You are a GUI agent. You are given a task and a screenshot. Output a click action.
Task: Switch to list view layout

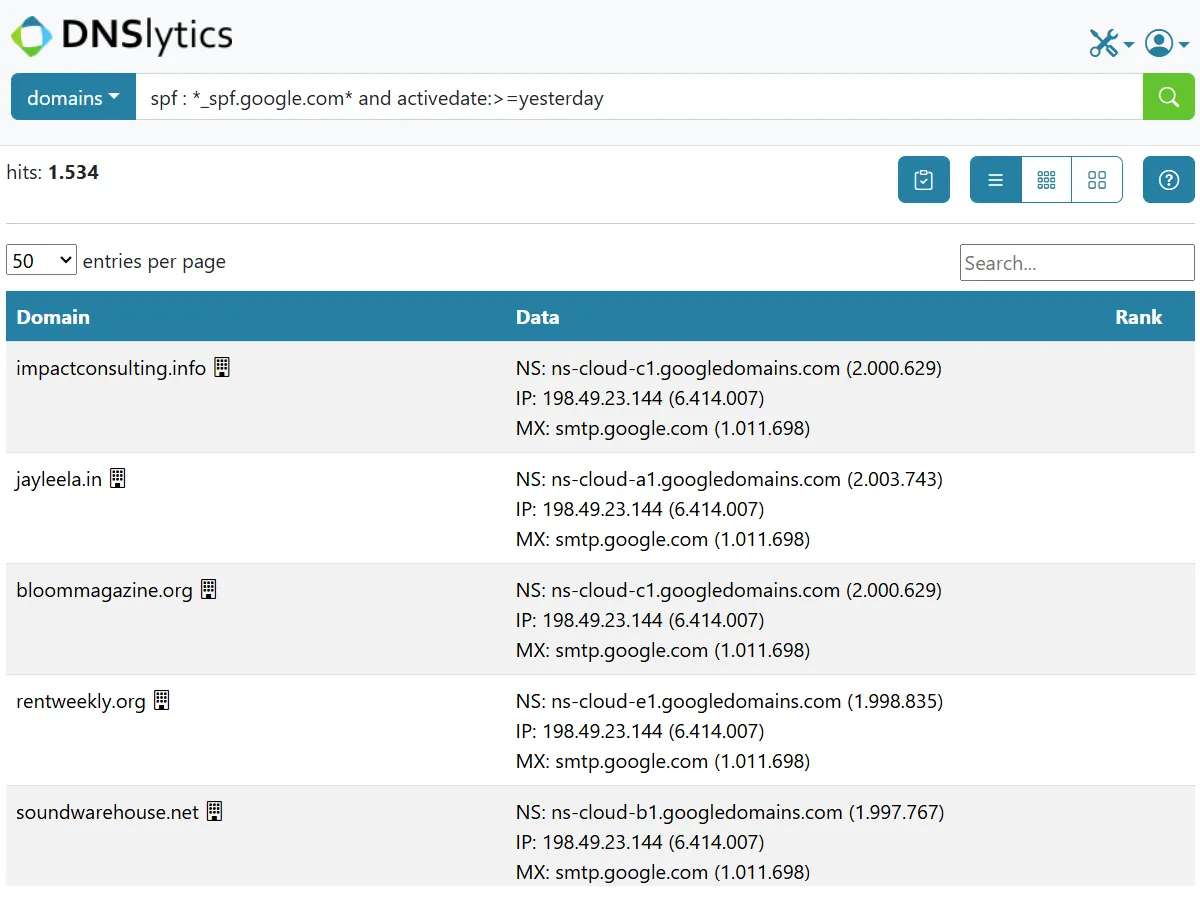tap(996, 180)
